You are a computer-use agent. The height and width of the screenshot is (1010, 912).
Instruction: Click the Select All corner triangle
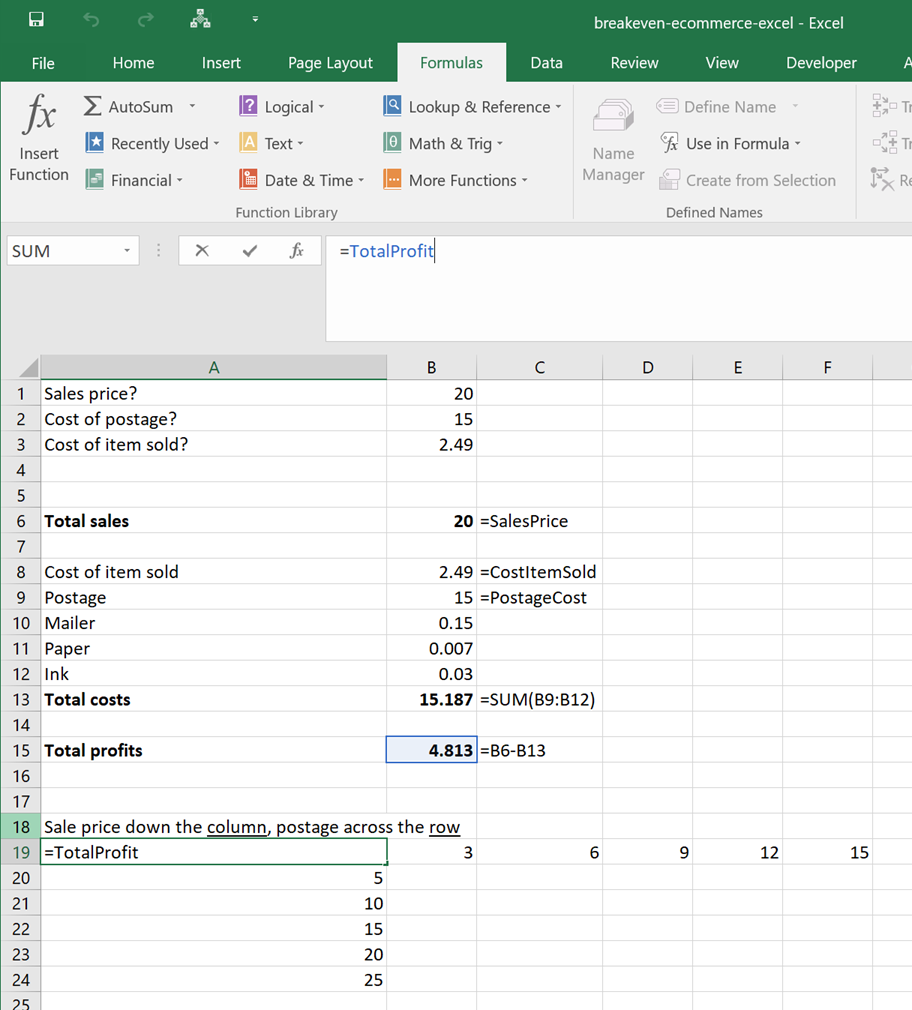(29, 367)
